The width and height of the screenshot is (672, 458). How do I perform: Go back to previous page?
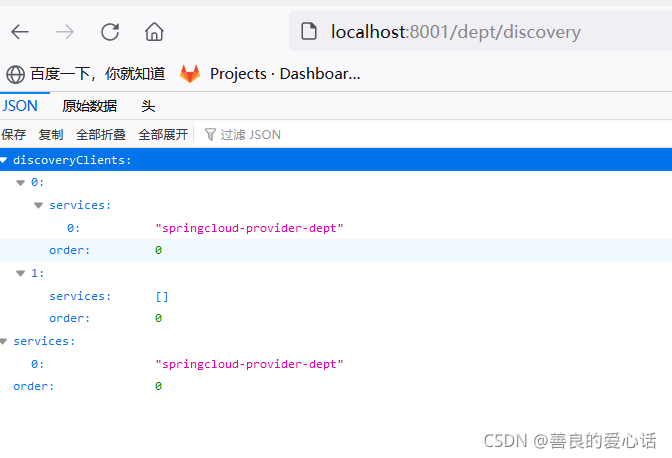[20, 32]
